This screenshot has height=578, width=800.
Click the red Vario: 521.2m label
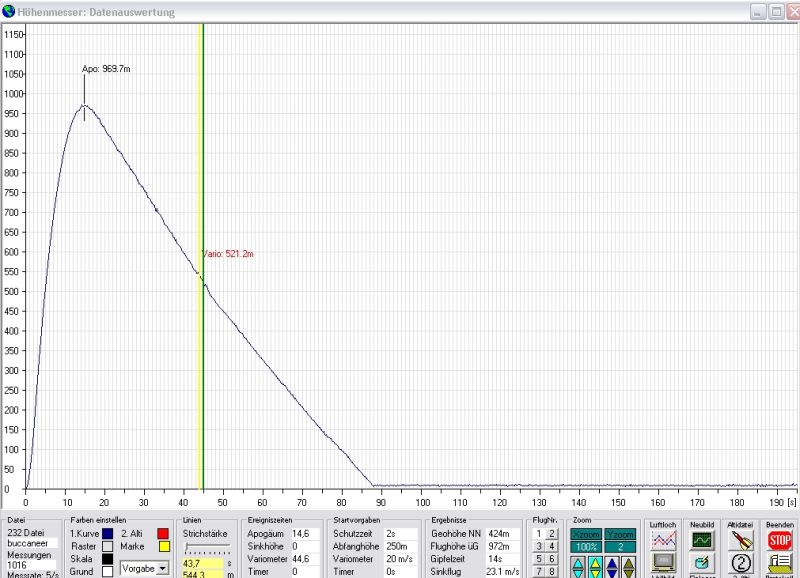pyautogui.click(x=228, y=254)
